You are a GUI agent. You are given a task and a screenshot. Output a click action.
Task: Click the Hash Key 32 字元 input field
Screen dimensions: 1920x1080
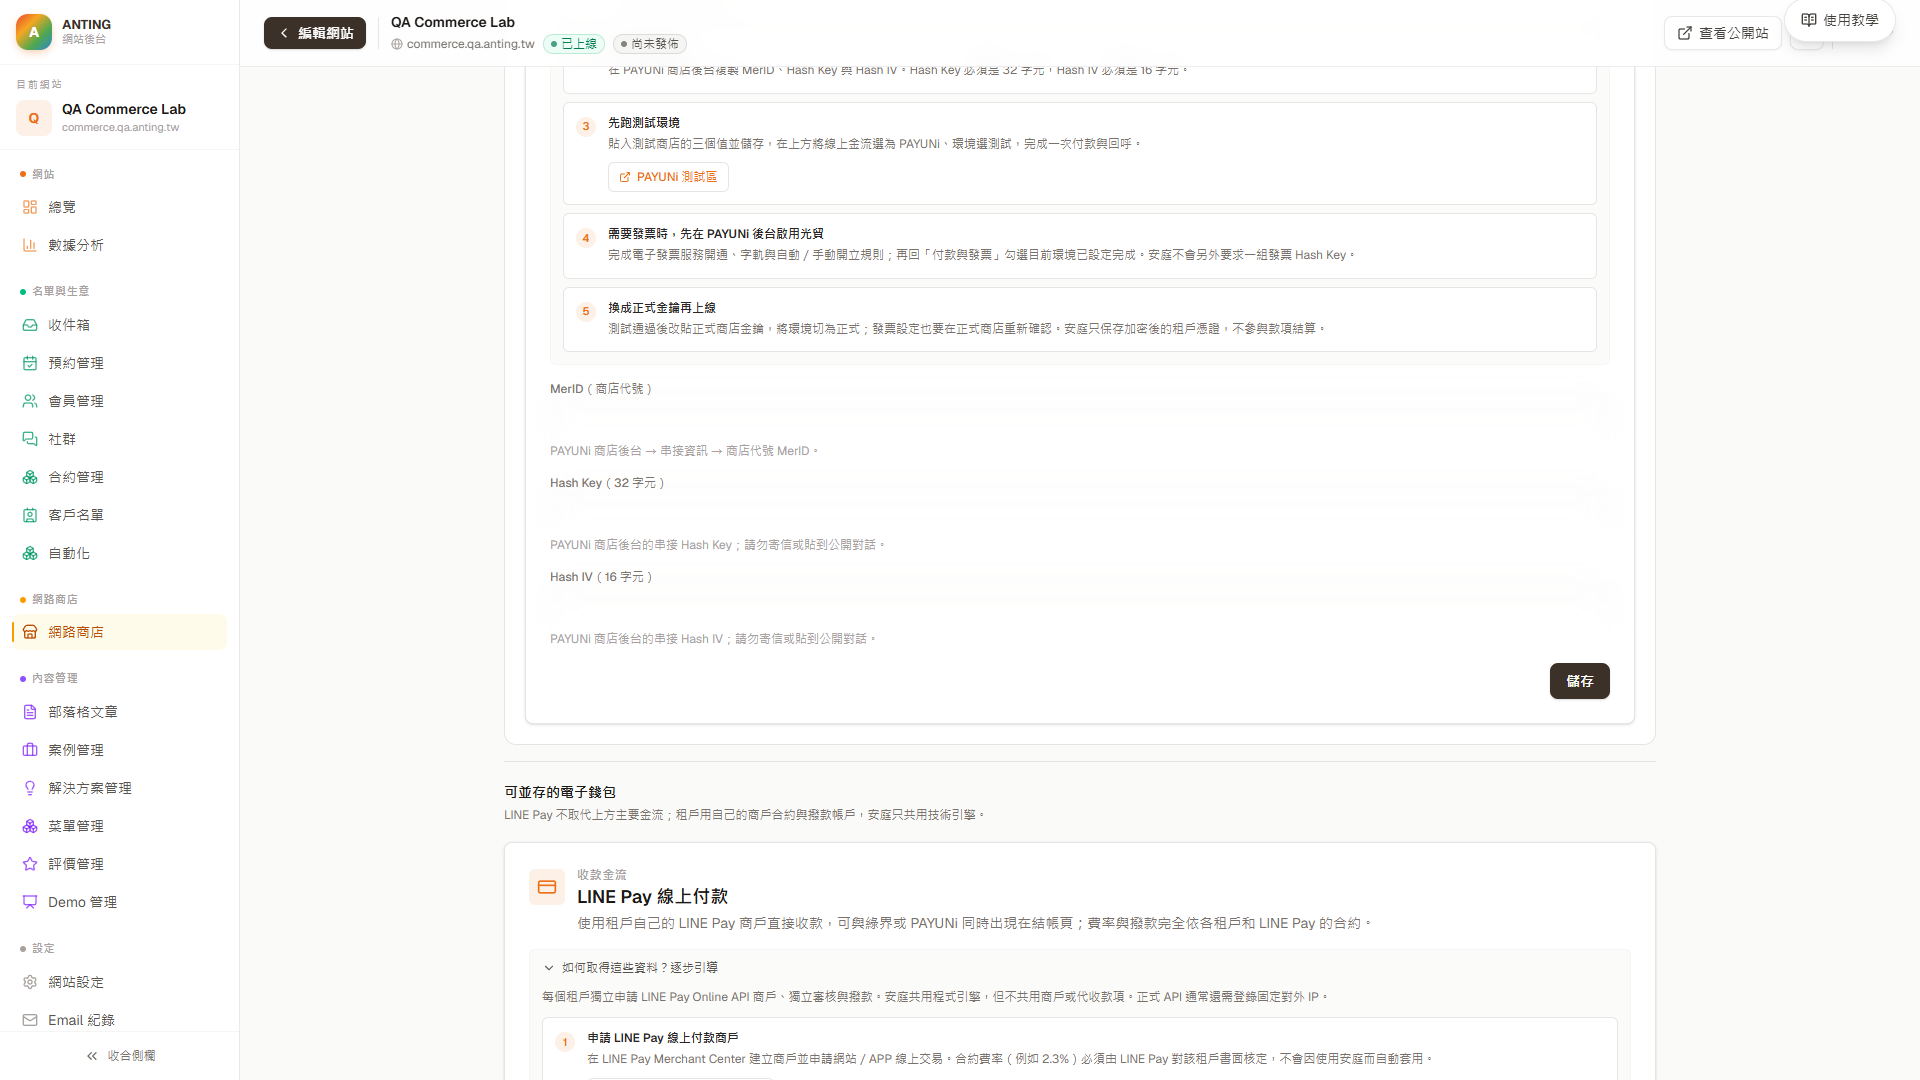point(1080,512)
